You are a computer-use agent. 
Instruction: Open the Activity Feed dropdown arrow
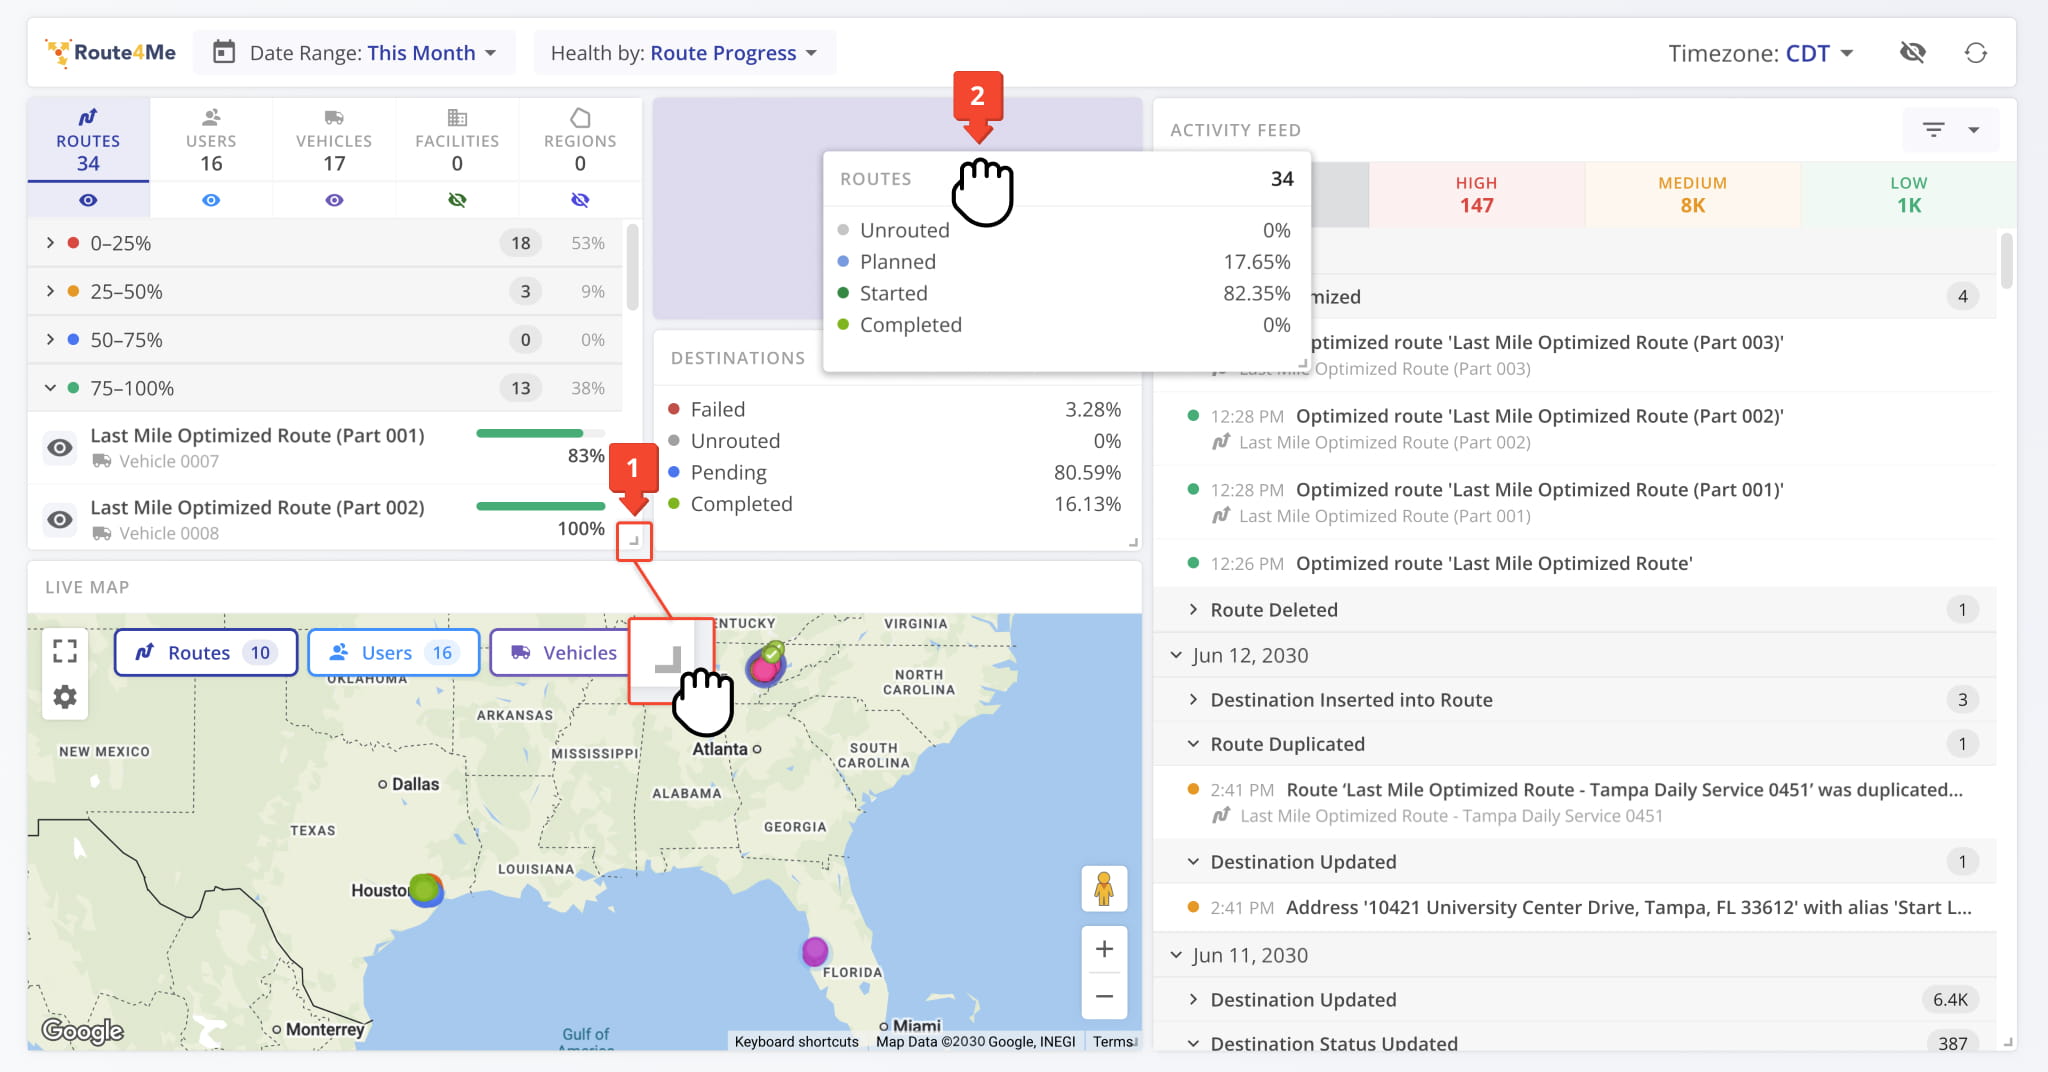[x=1974, y=130]
